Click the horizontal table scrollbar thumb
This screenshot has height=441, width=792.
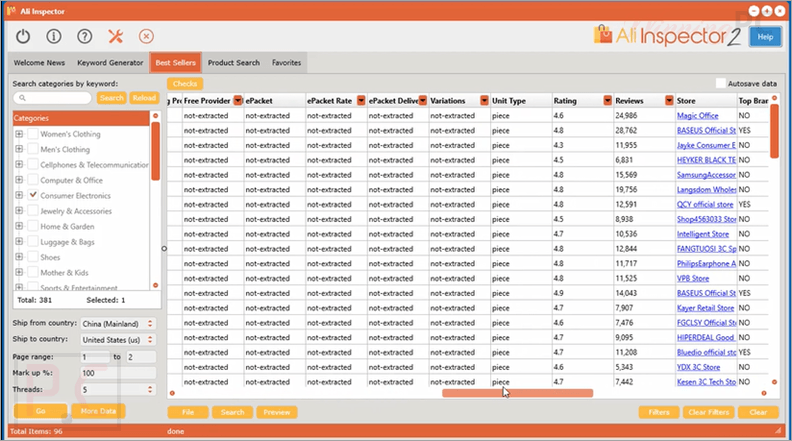click(517, 393)
